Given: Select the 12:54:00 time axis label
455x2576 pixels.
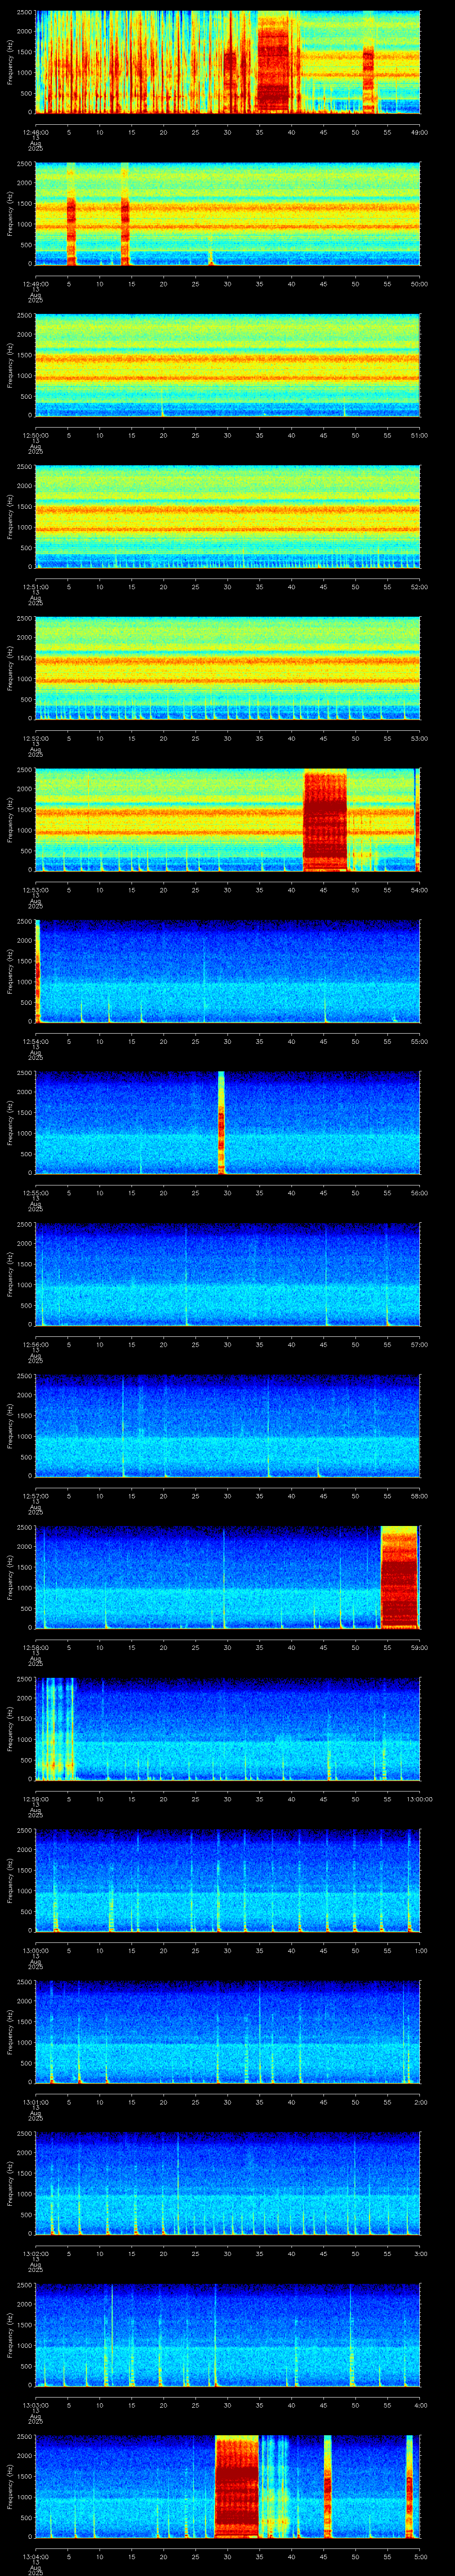Looking at the screenshot, I should tap(36, 1041).
